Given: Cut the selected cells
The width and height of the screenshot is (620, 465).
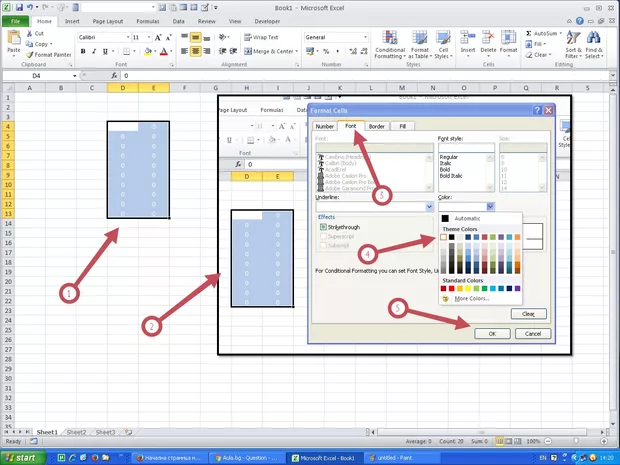Looking at the screenshot, I should 35,34.
